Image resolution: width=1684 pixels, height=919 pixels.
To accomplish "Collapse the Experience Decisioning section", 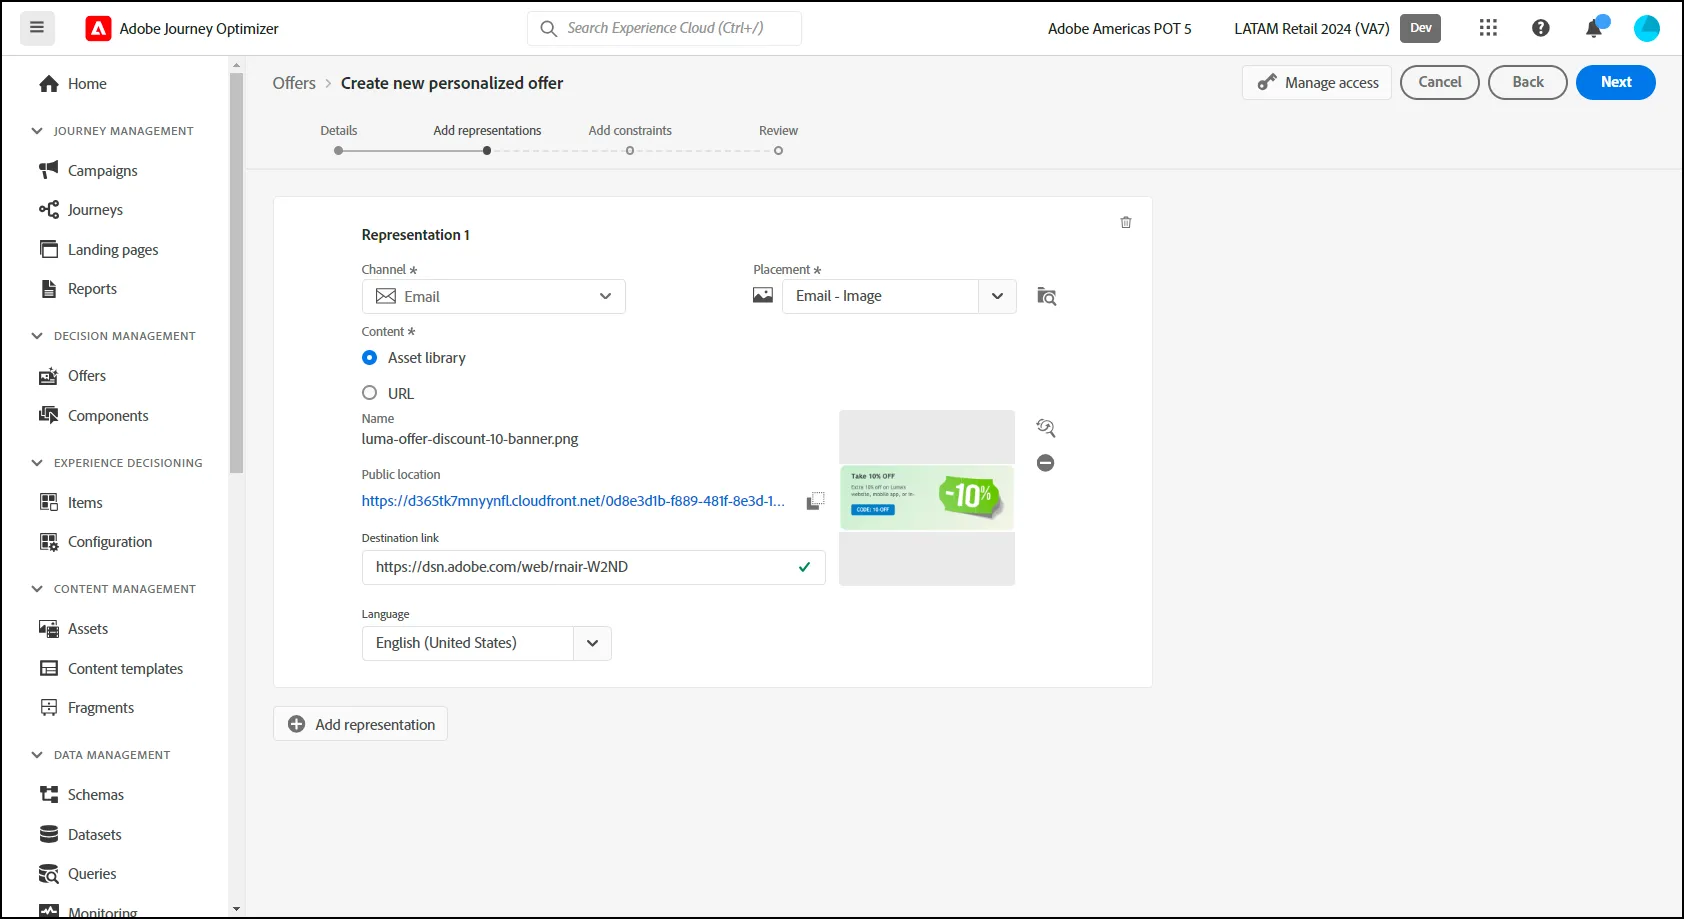I will pos(37,463).
